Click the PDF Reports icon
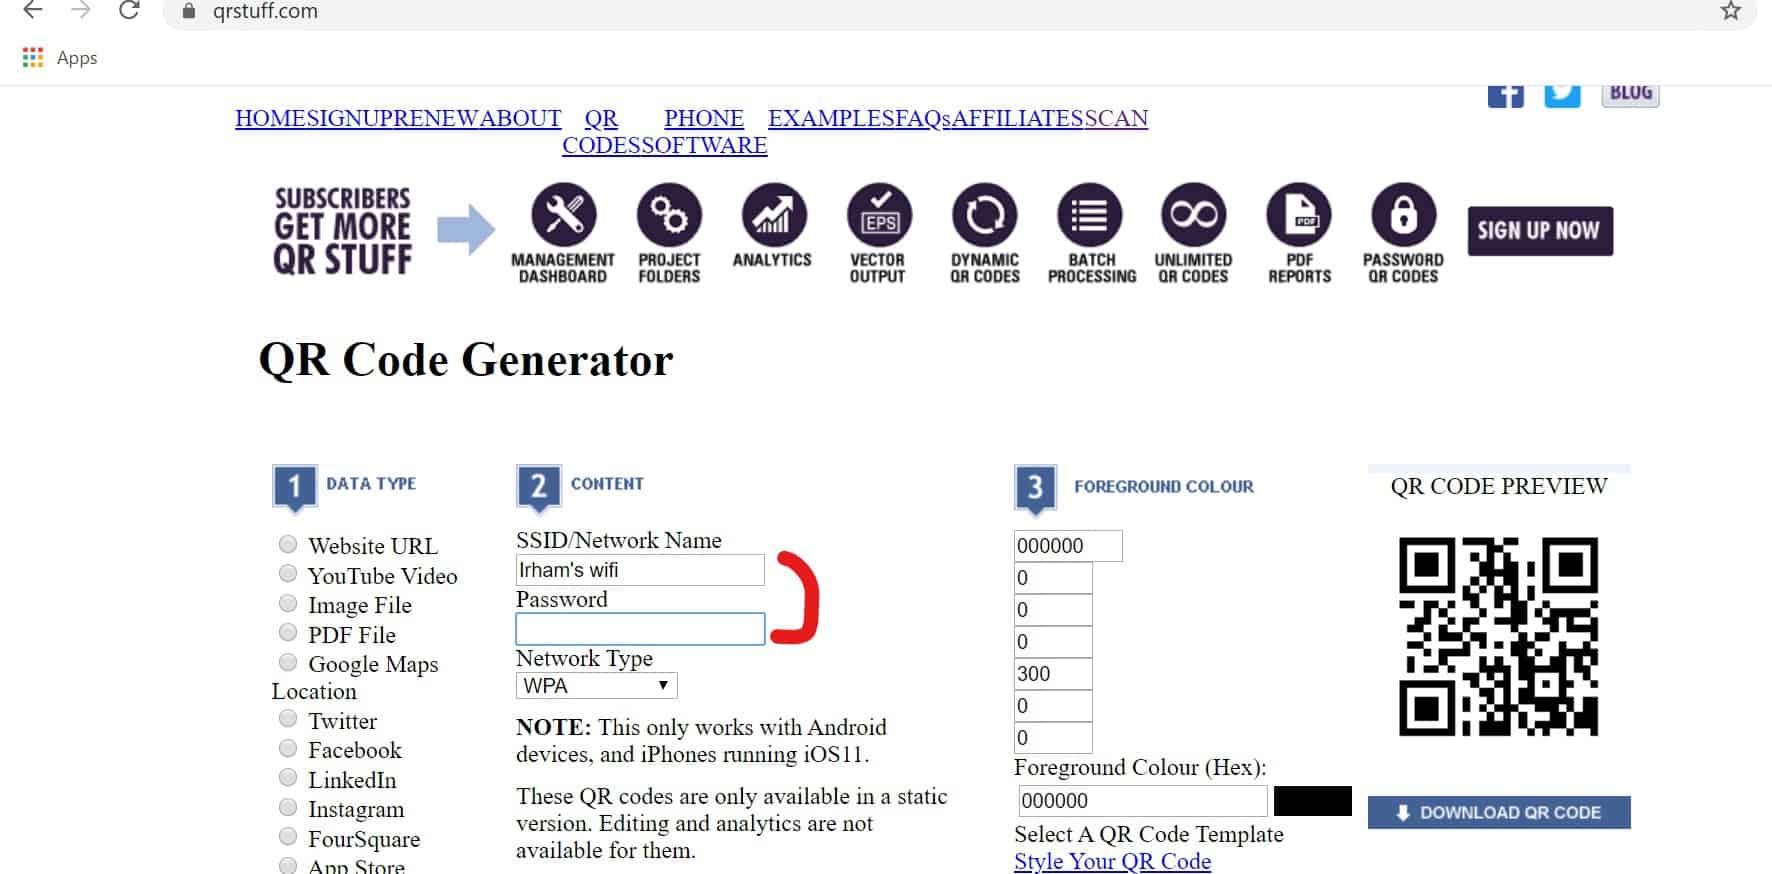1772x874 pixels. point(1299,215)
